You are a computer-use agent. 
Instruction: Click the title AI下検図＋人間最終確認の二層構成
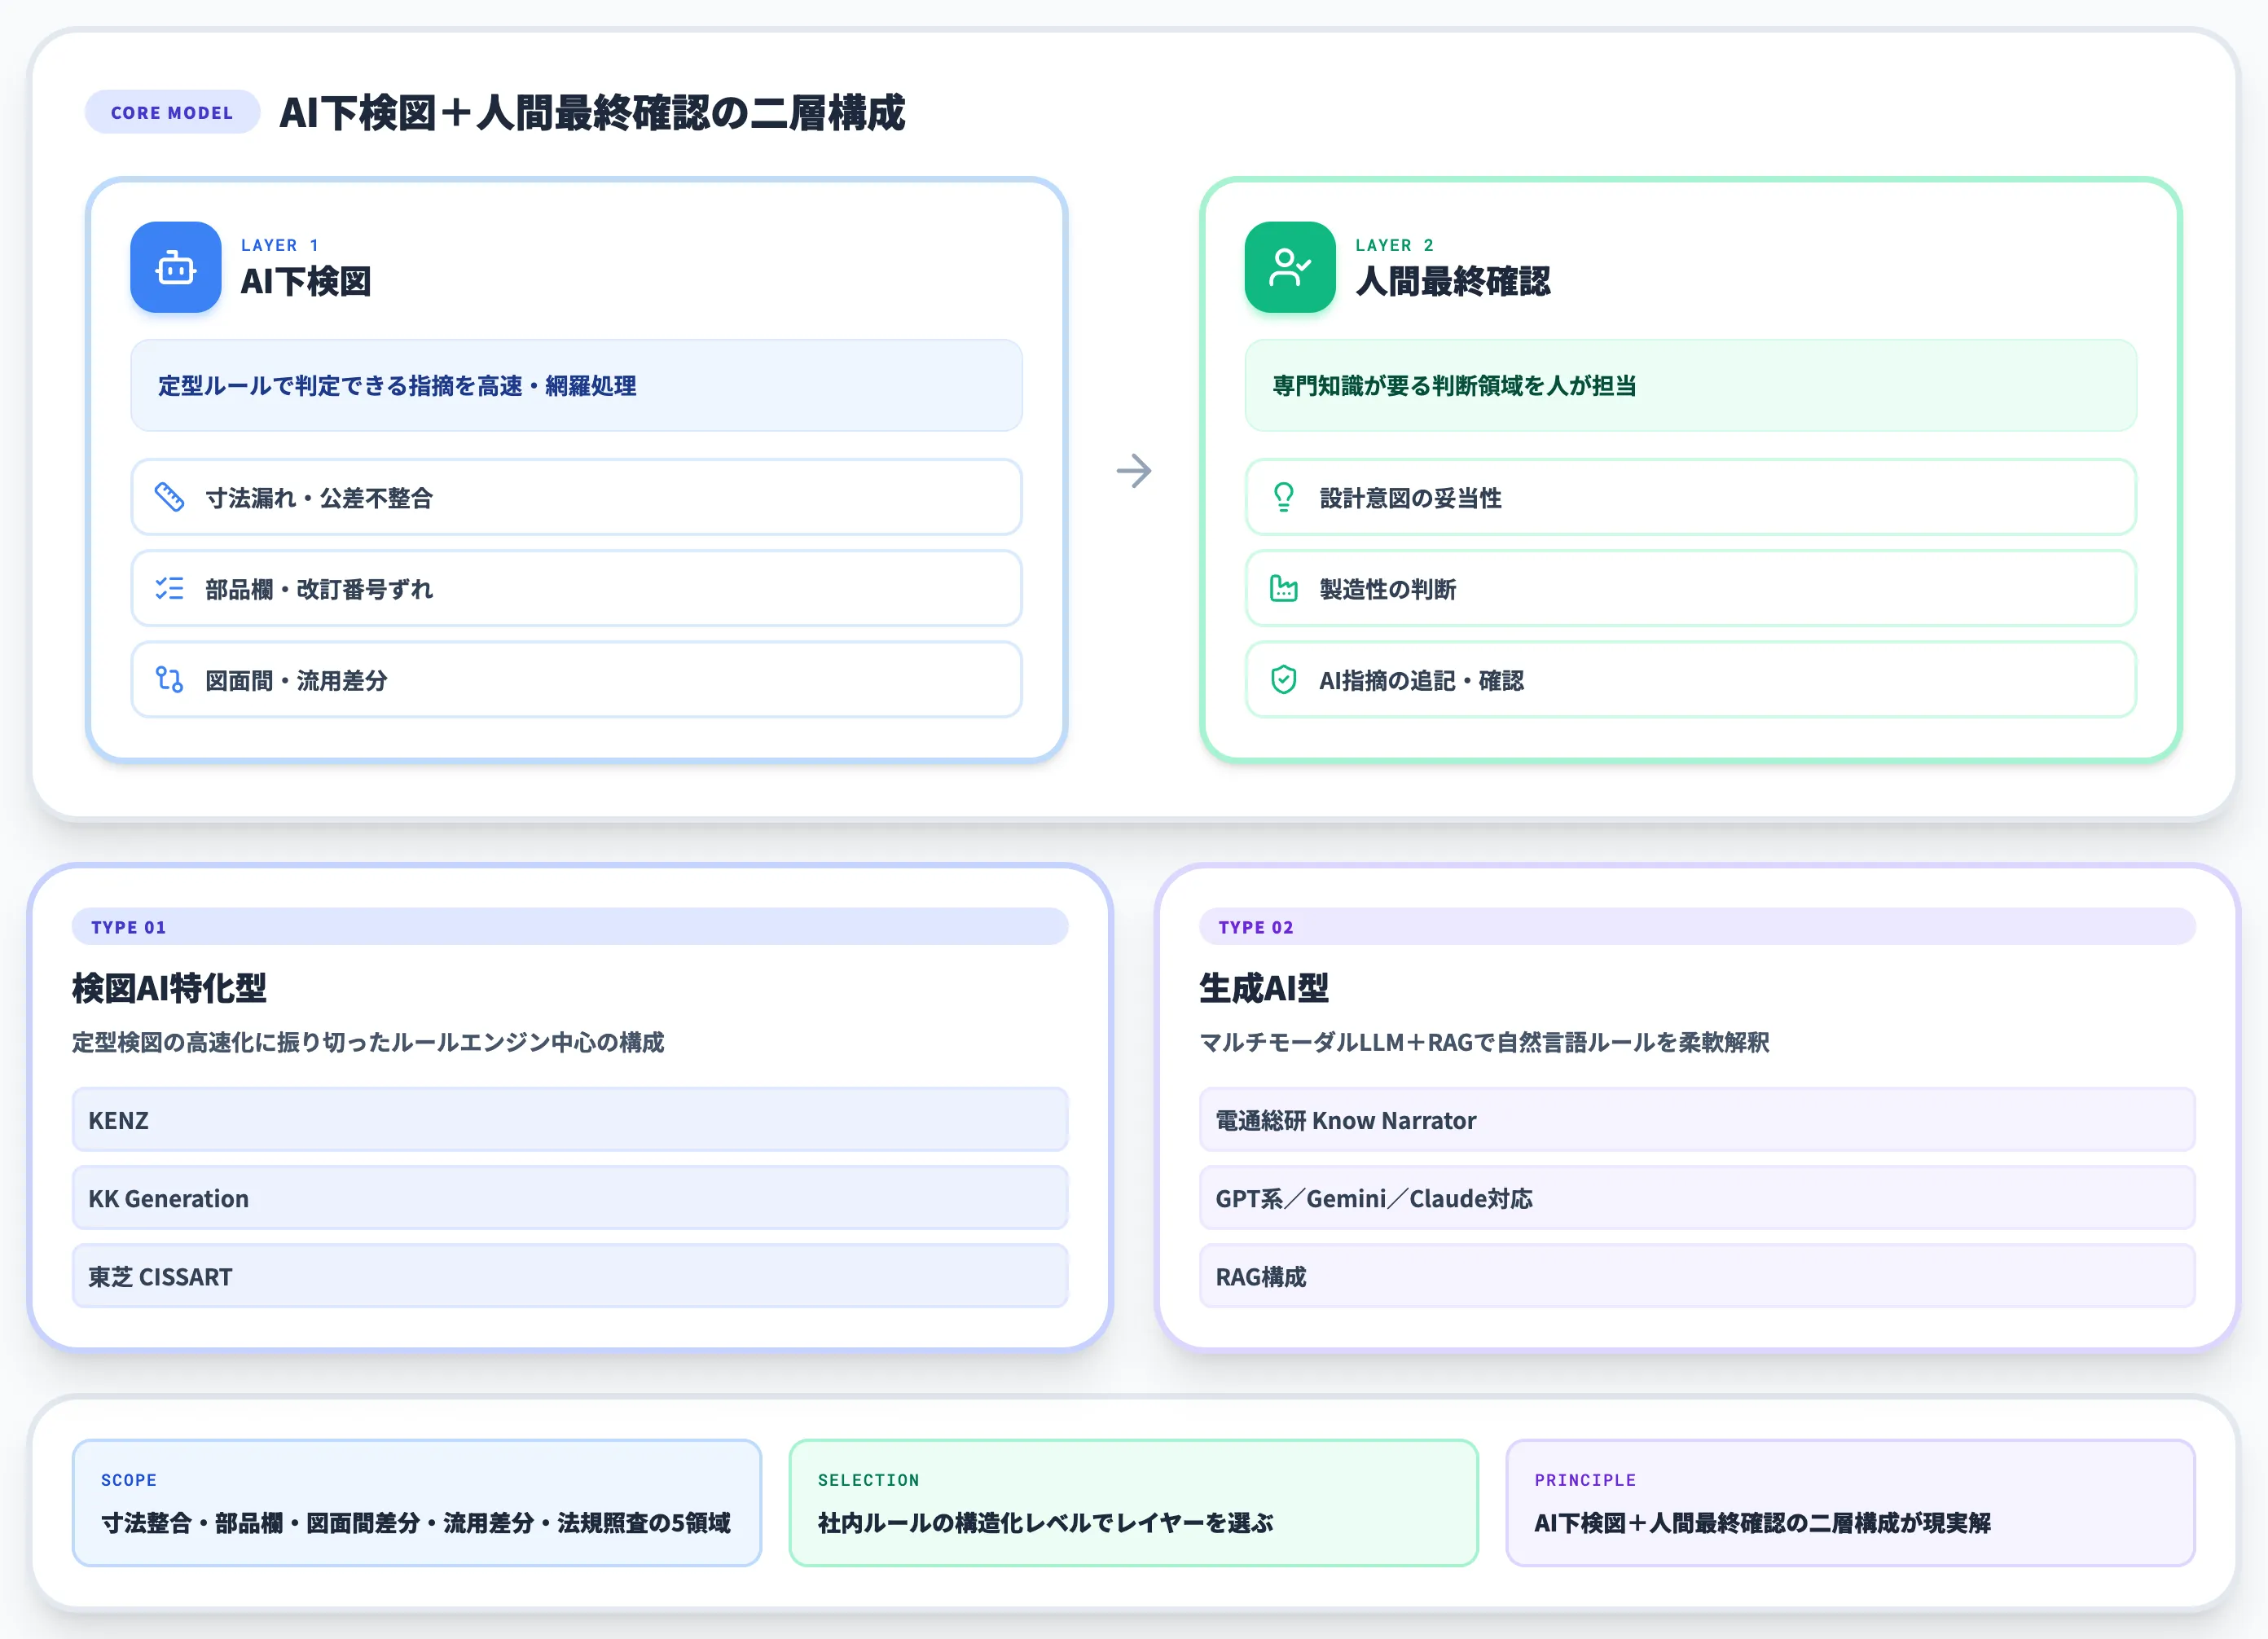(592, 112)
